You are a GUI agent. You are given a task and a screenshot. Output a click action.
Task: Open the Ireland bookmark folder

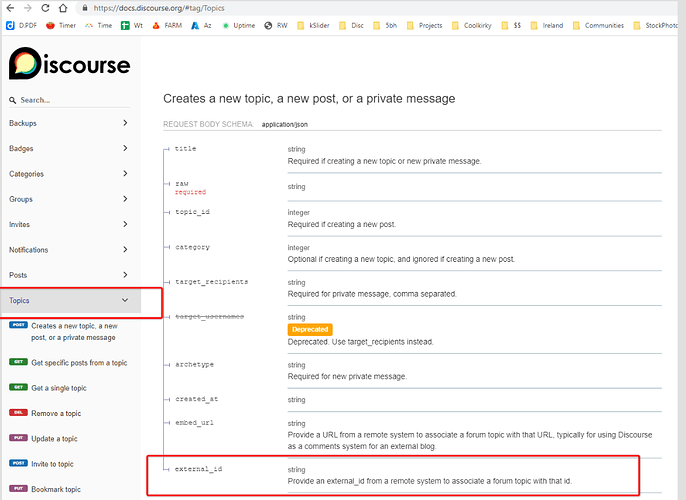547,25
